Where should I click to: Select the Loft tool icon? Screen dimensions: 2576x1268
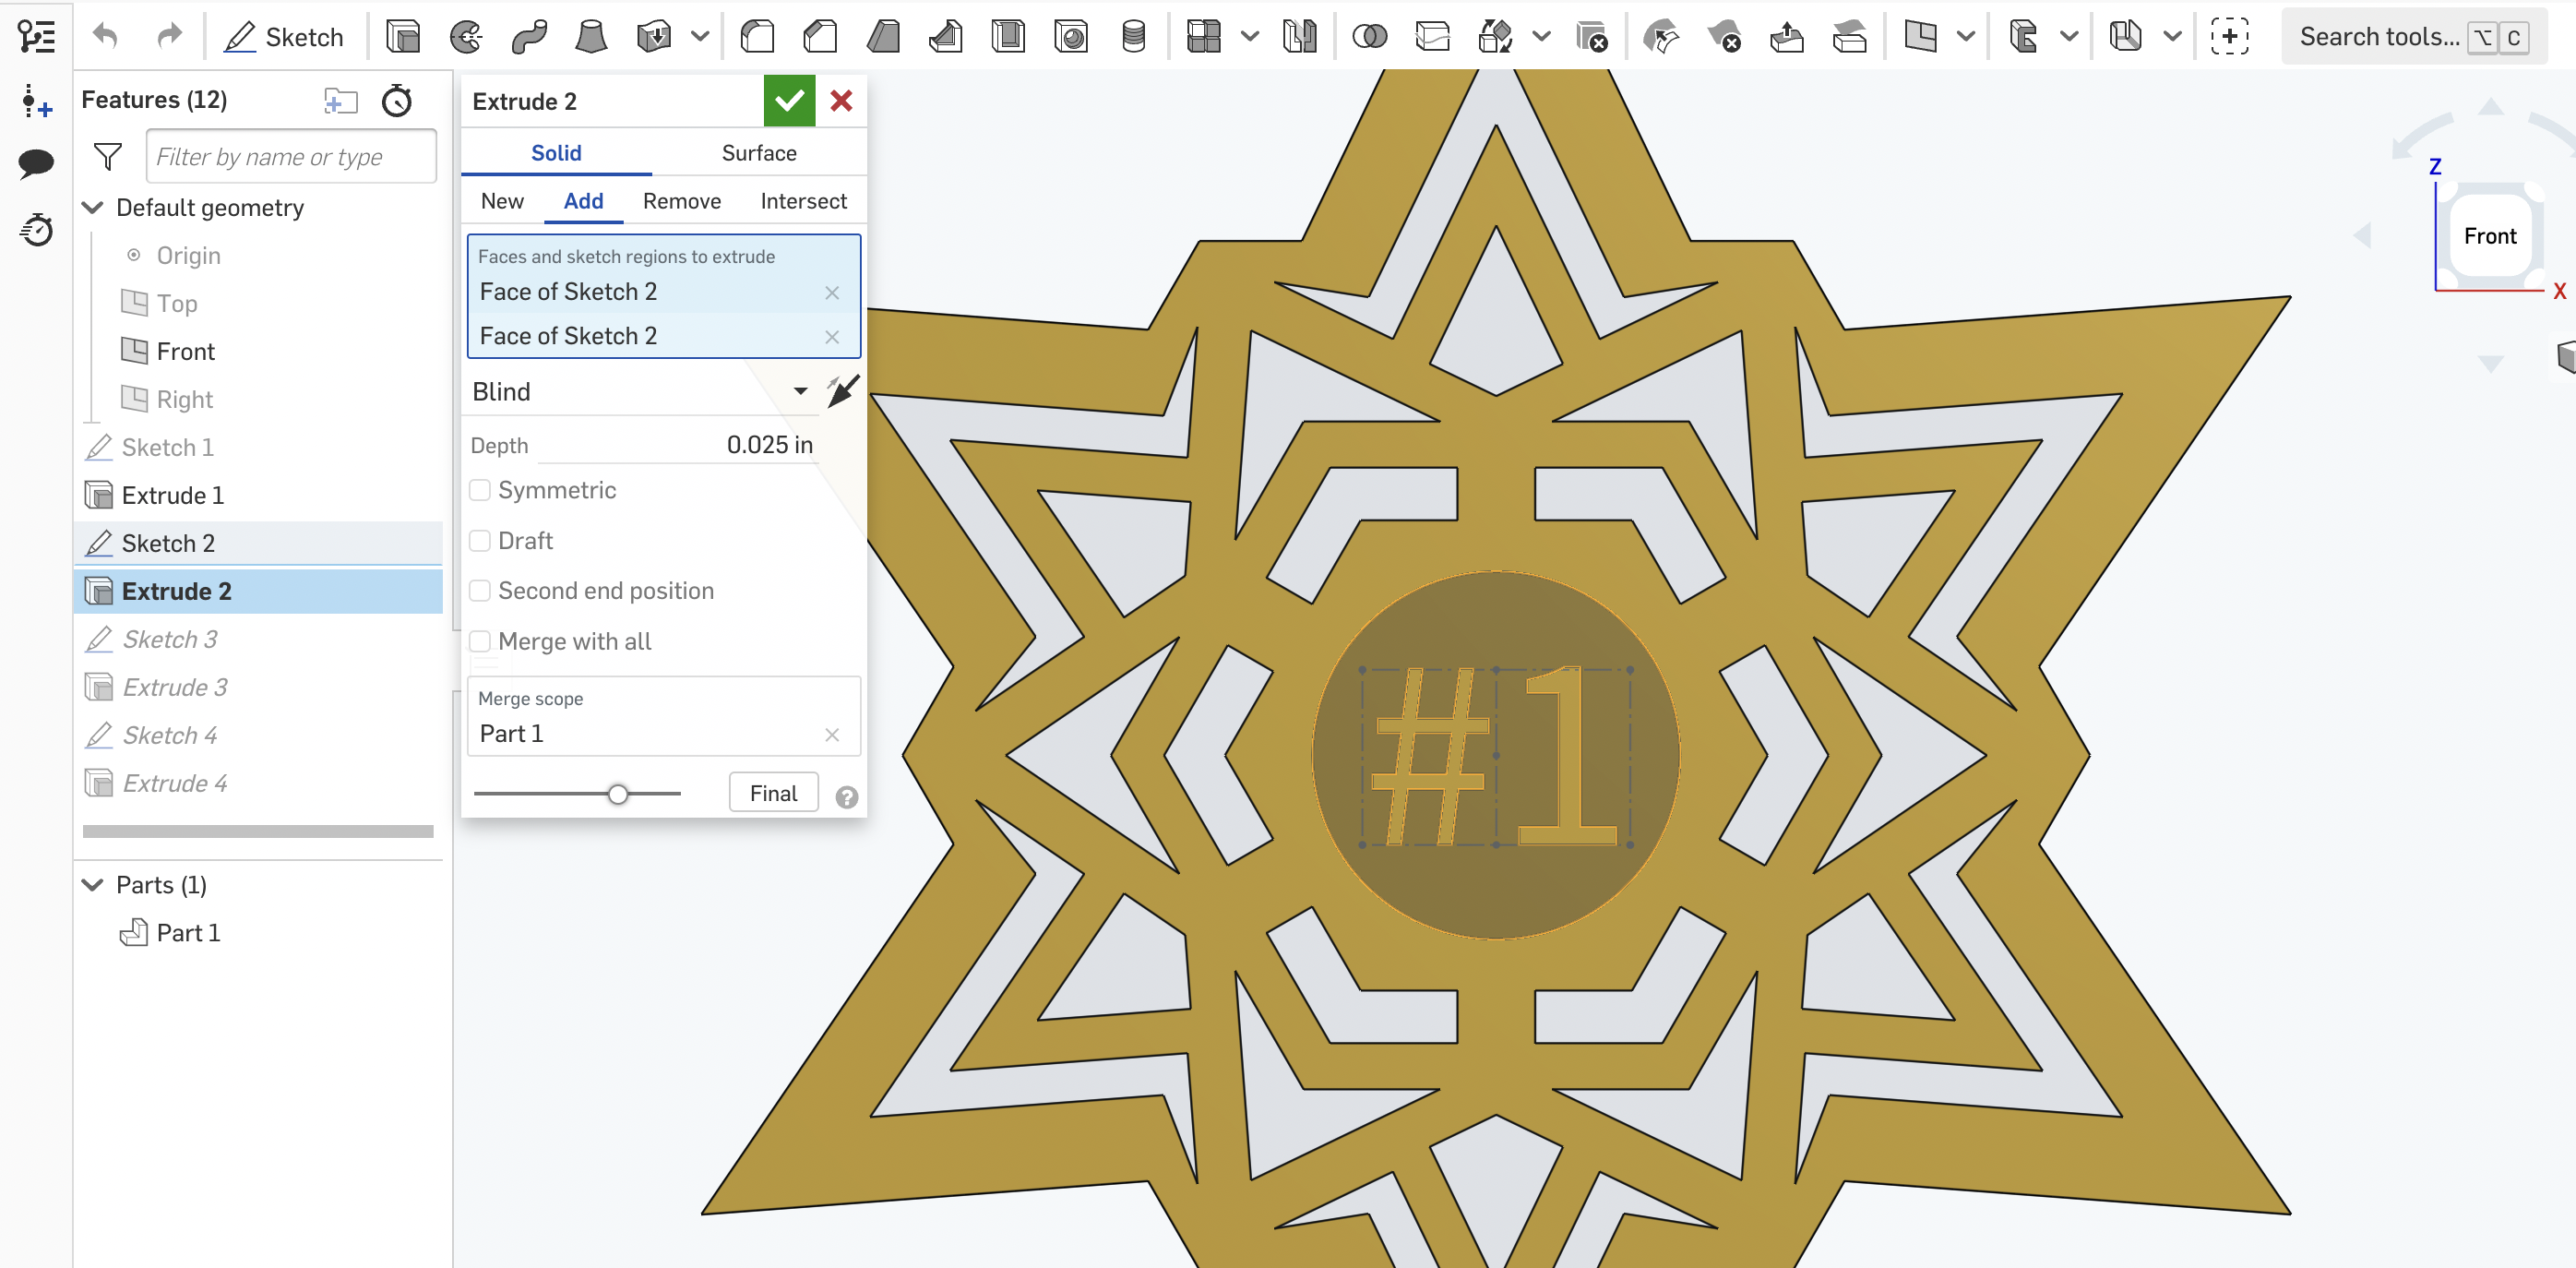pyautogui.click(x=592, y=37)
